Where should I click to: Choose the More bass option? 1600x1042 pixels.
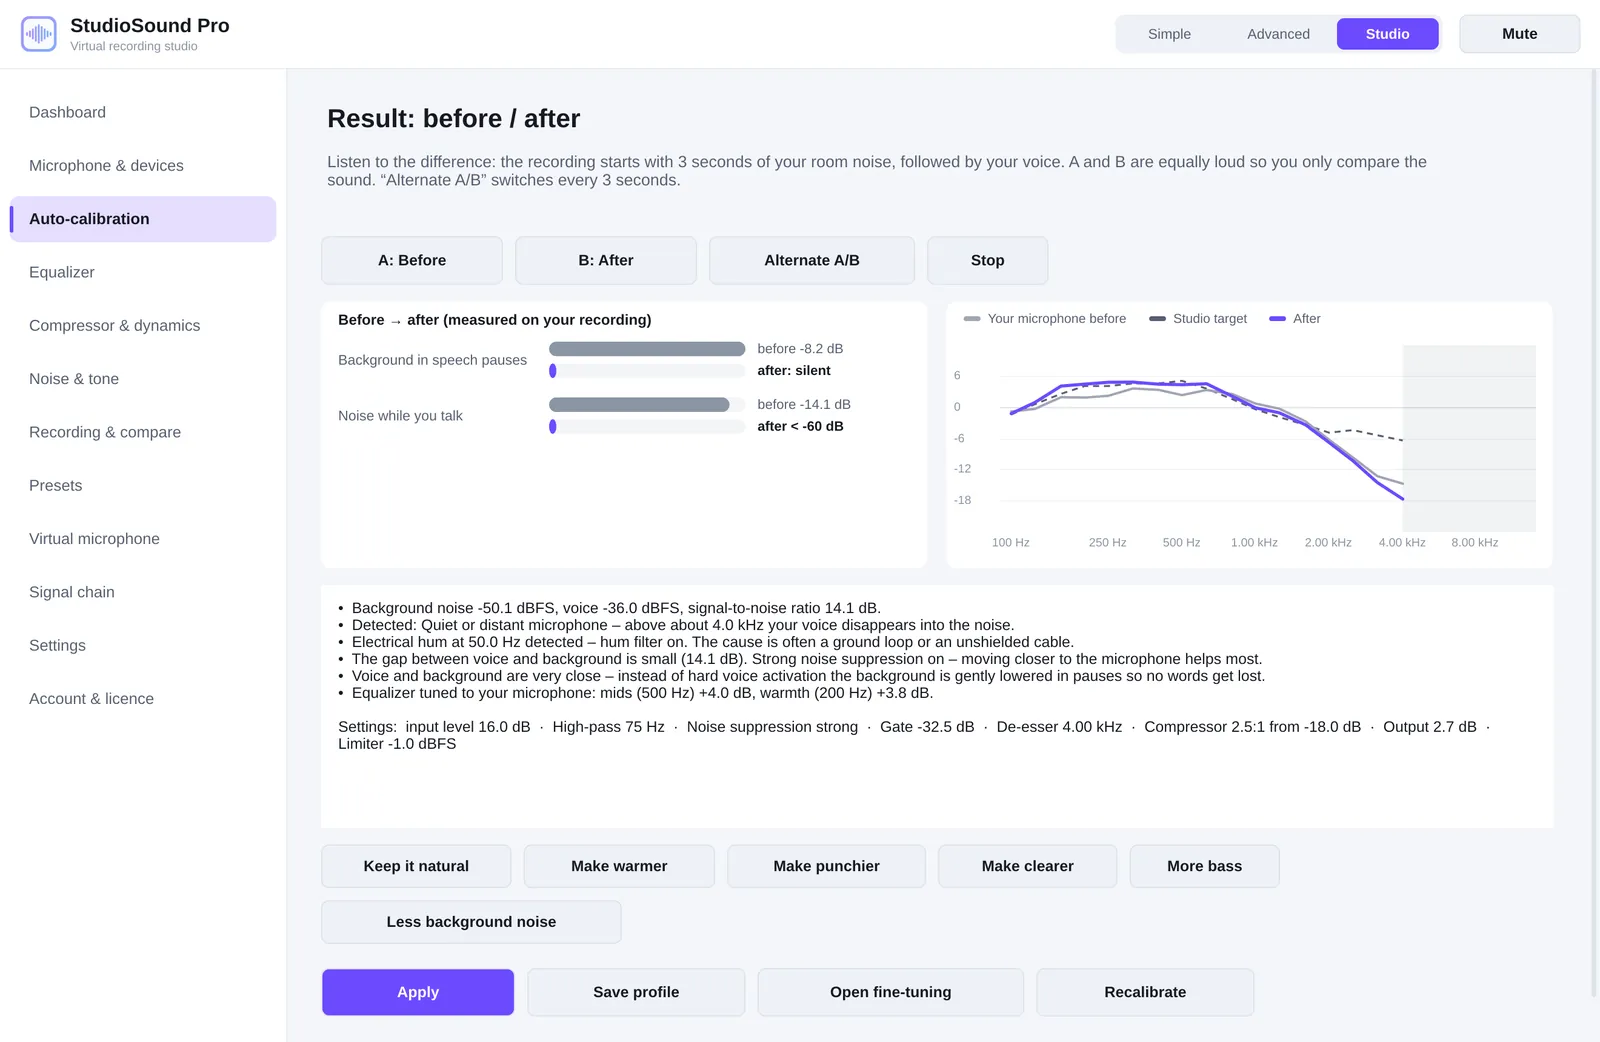coord(1205,866)
